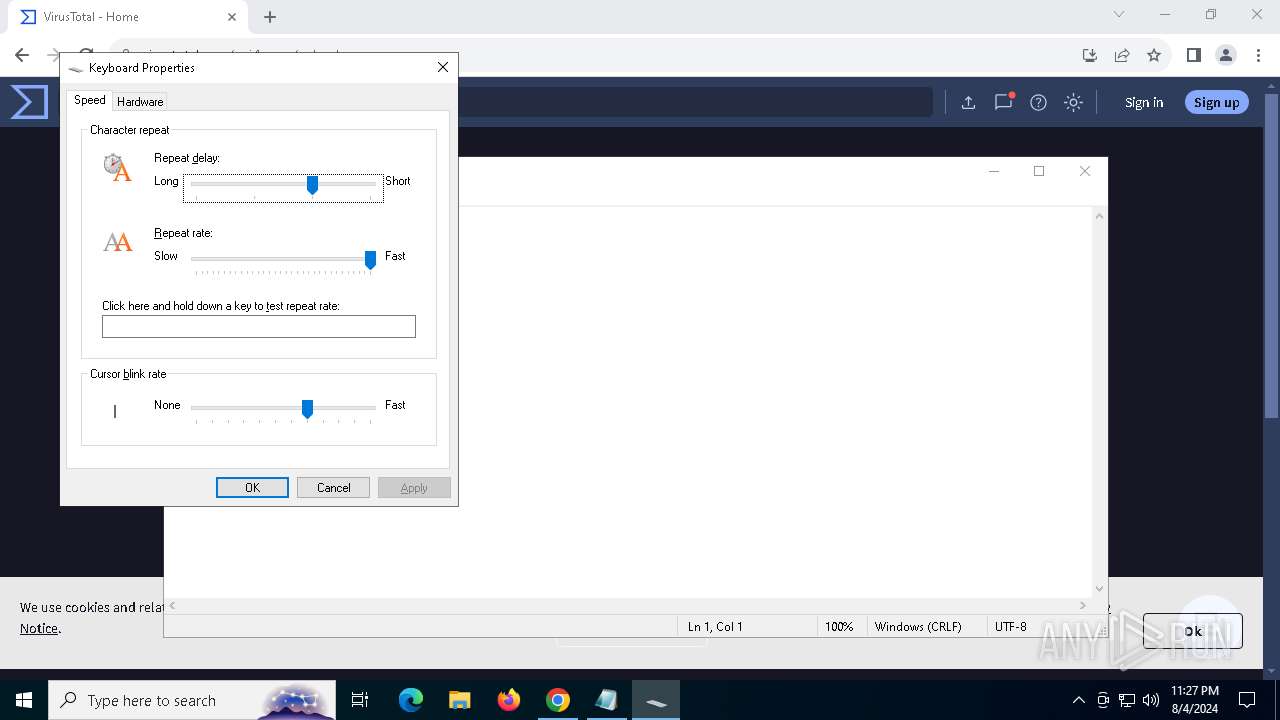The image size is (1280, 720).
Task: Click the Chrome page scrollbar
Action: click(x=1272, y=255)
